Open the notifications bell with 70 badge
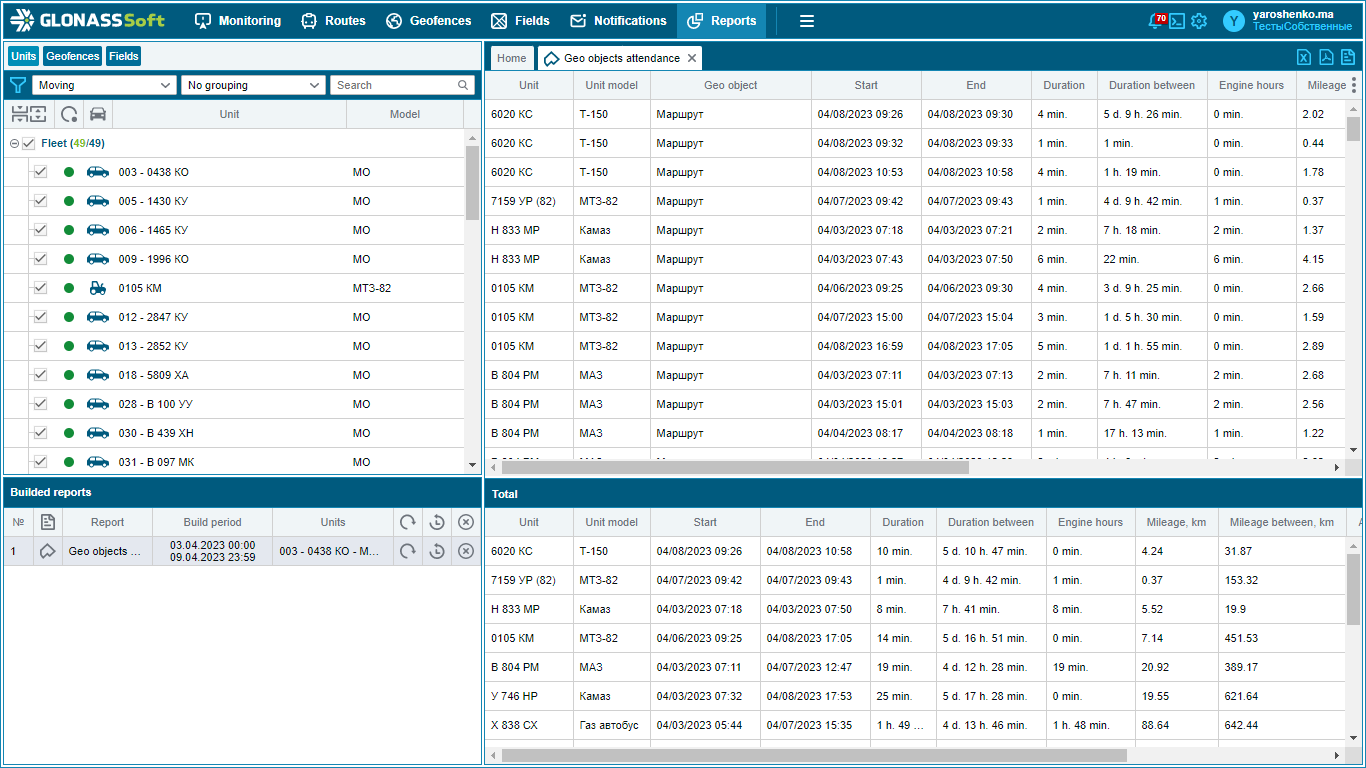Screen dimensions: 1366x768 pos(1156,21)
